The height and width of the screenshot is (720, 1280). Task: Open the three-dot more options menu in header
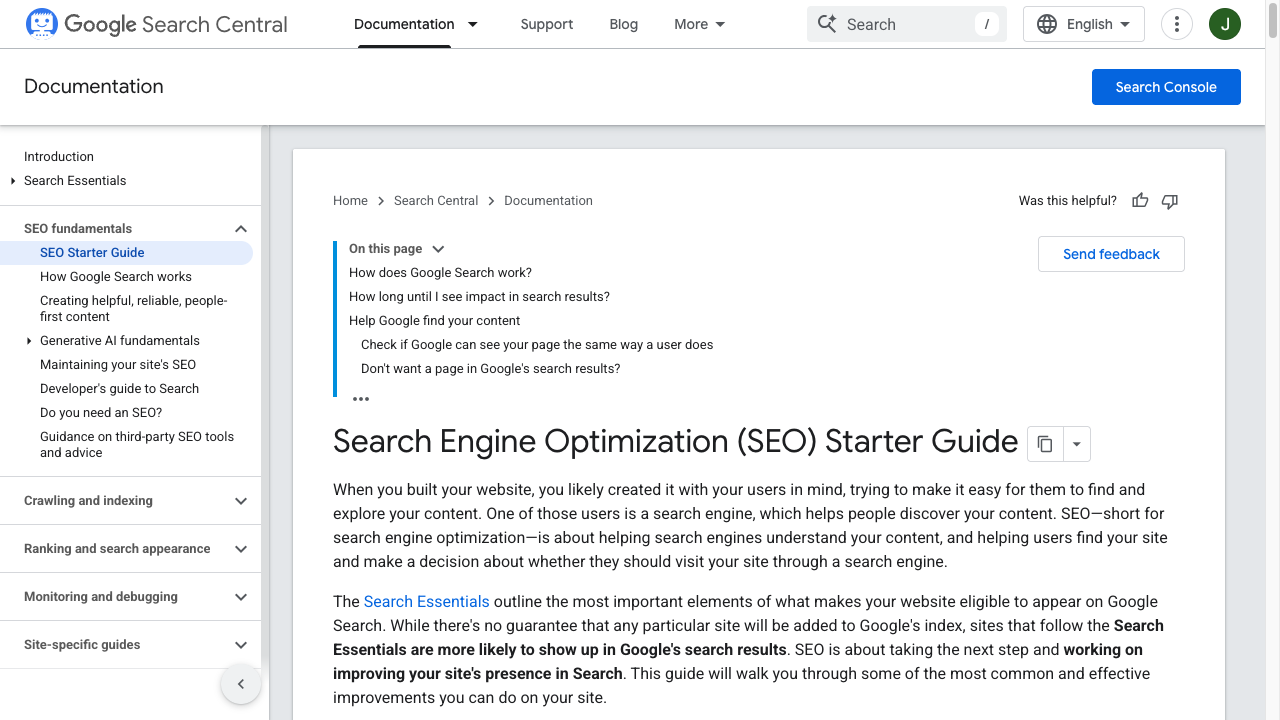tap(1178, 24)
